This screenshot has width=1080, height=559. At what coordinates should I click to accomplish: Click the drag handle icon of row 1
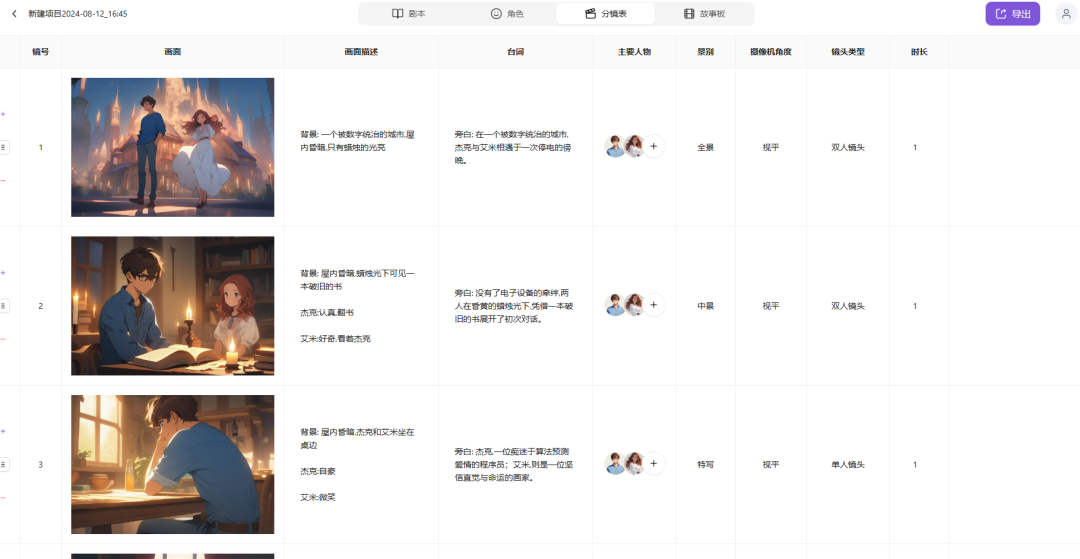pyautogui.click(x=4, y=147)
